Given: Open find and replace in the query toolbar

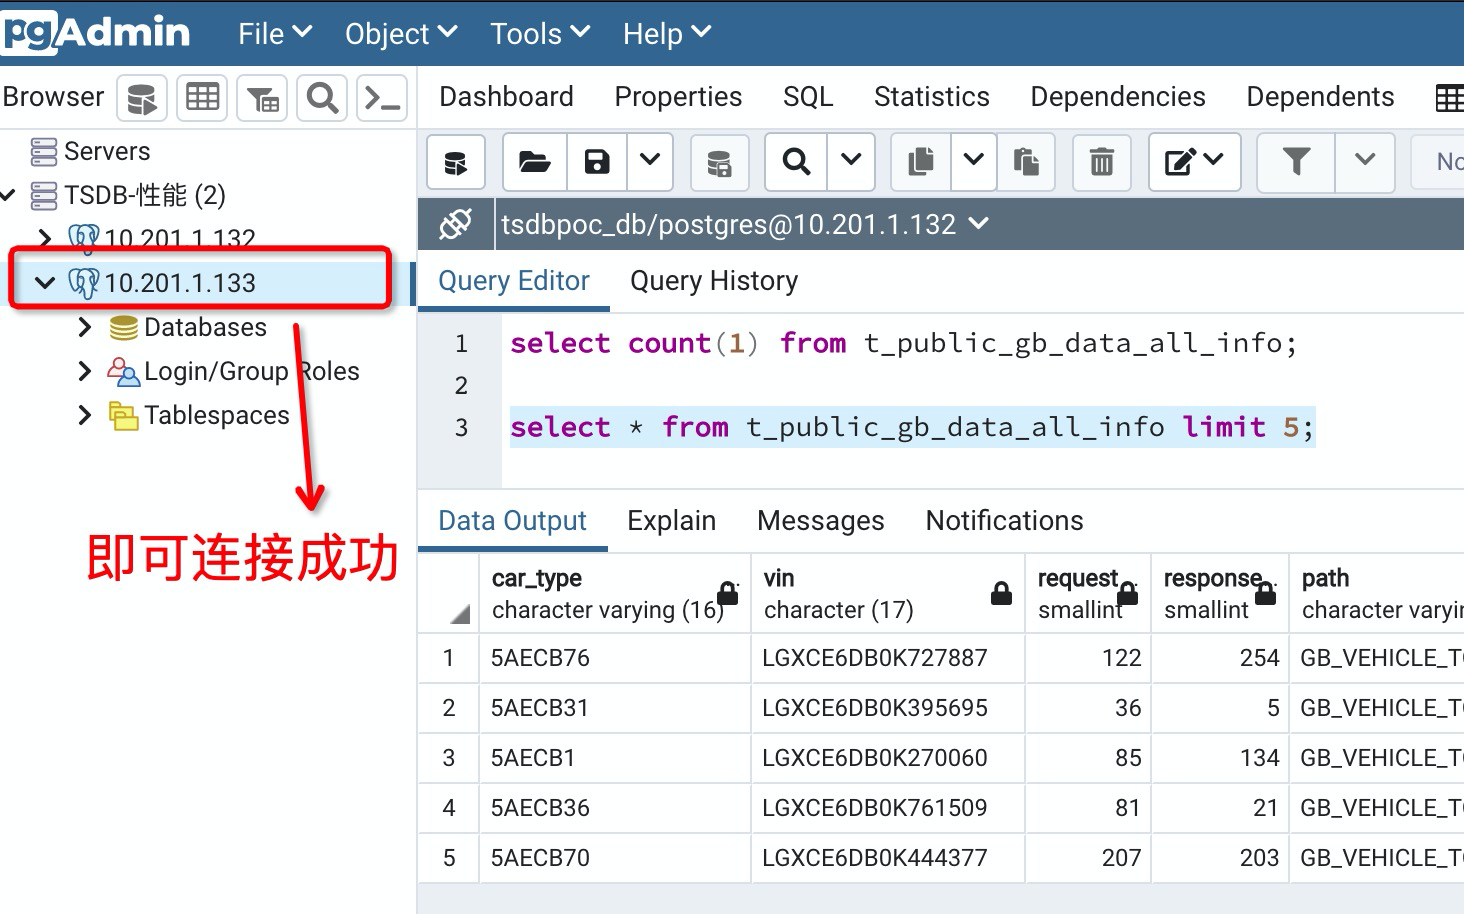Looking at the screenshot, I should click(794, 162).
